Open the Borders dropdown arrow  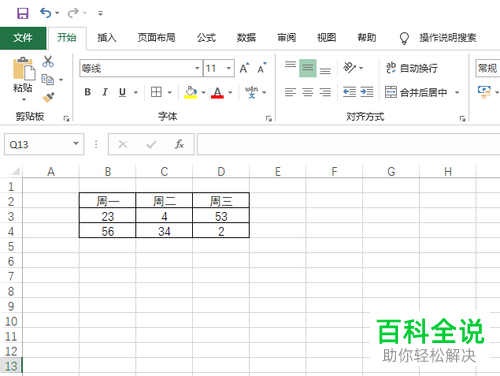coord(170,92)
